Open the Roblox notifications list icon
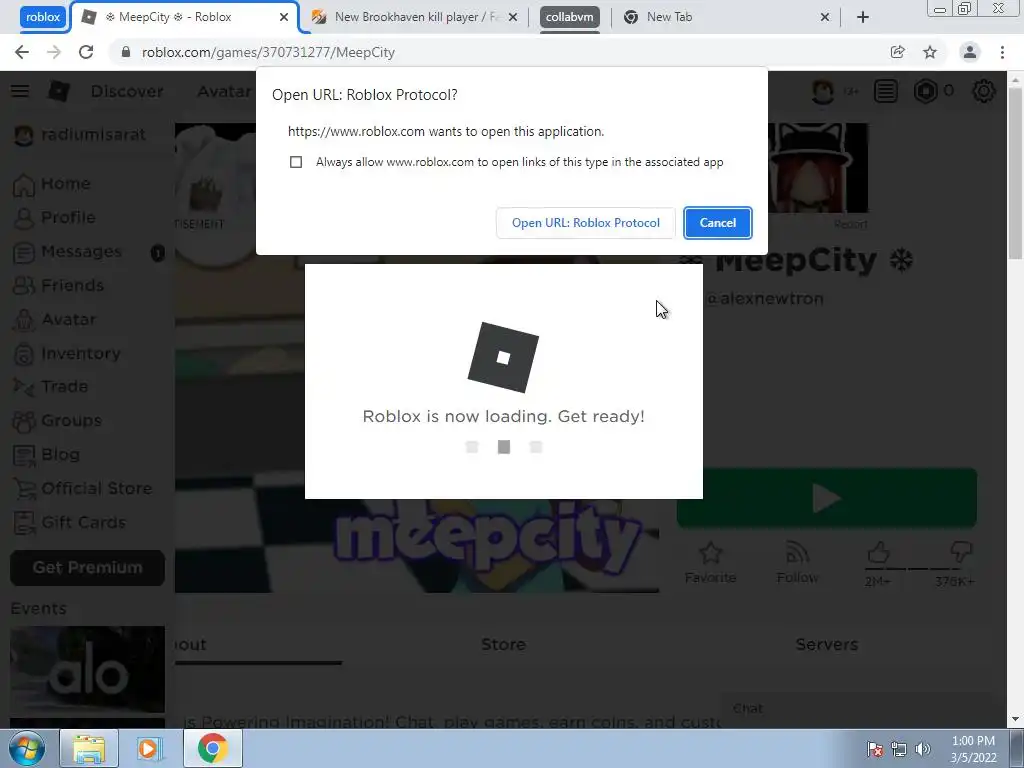 886,91
